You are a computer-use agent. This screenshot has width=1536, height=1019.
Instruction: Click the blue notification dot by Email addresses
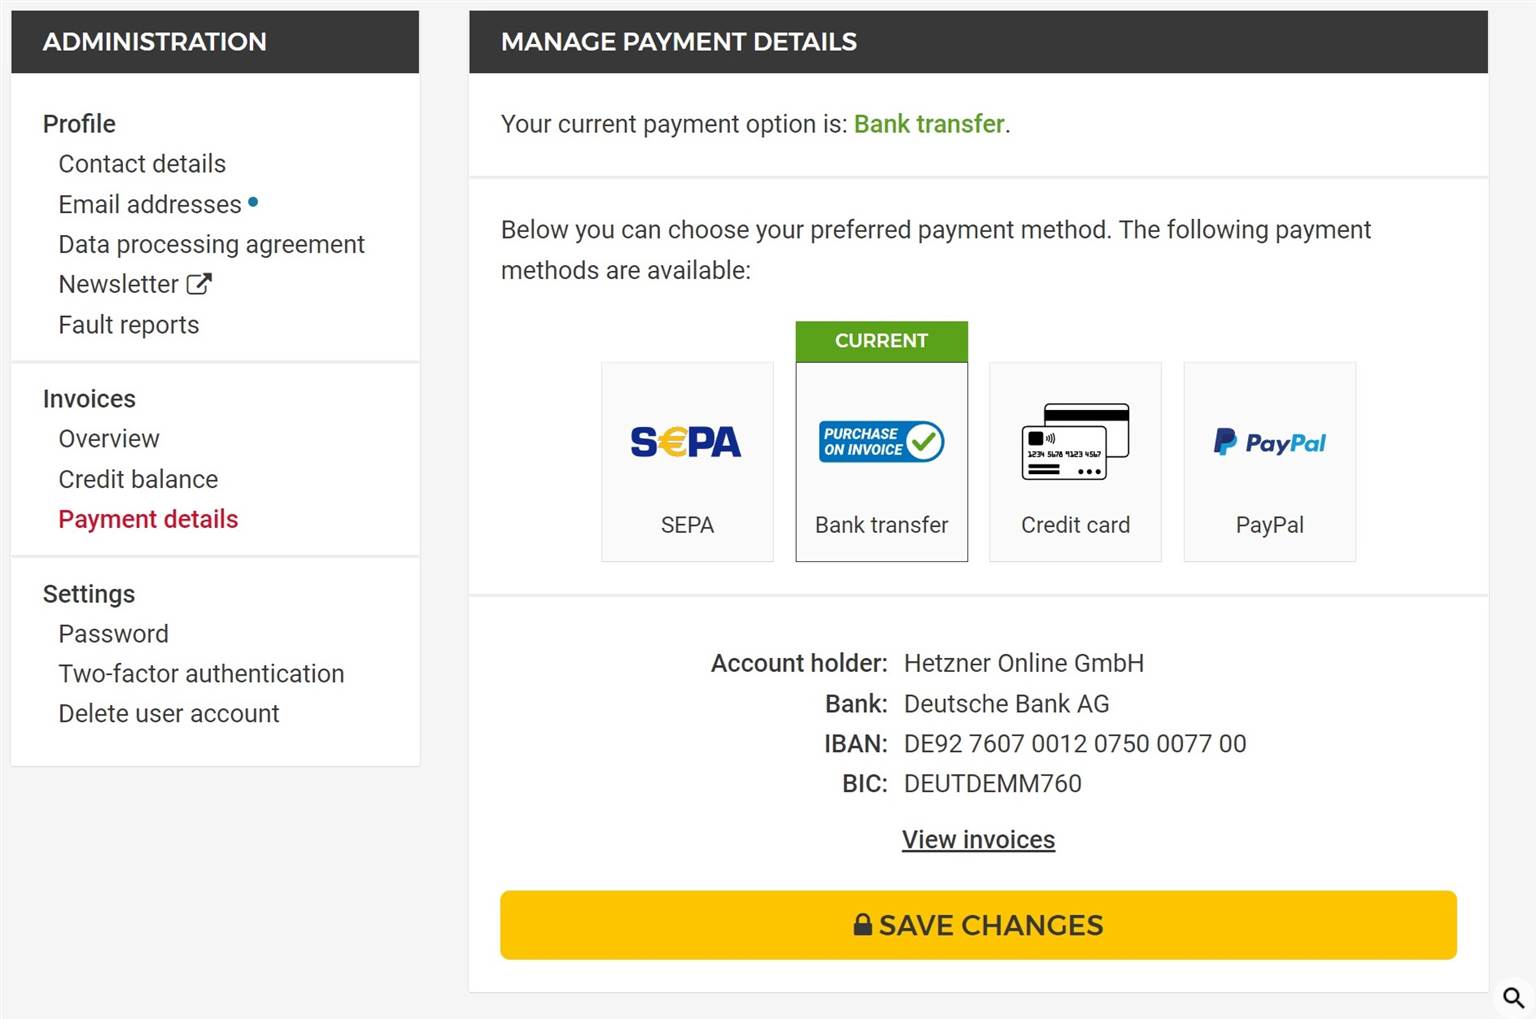coord(253,202)
